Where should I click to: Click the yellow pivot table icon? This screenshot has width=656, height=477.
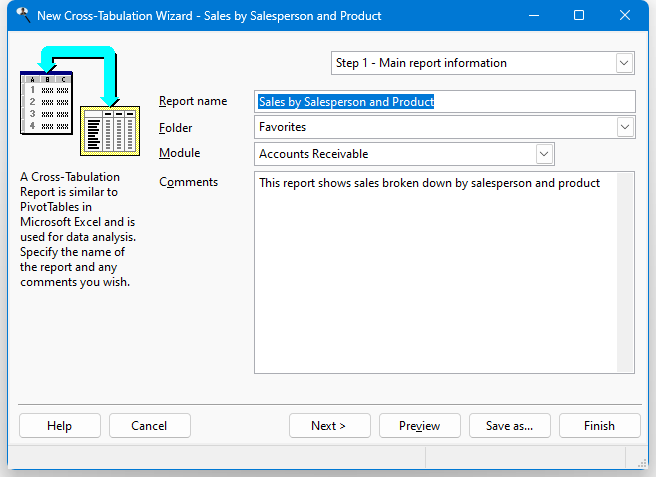110,131
